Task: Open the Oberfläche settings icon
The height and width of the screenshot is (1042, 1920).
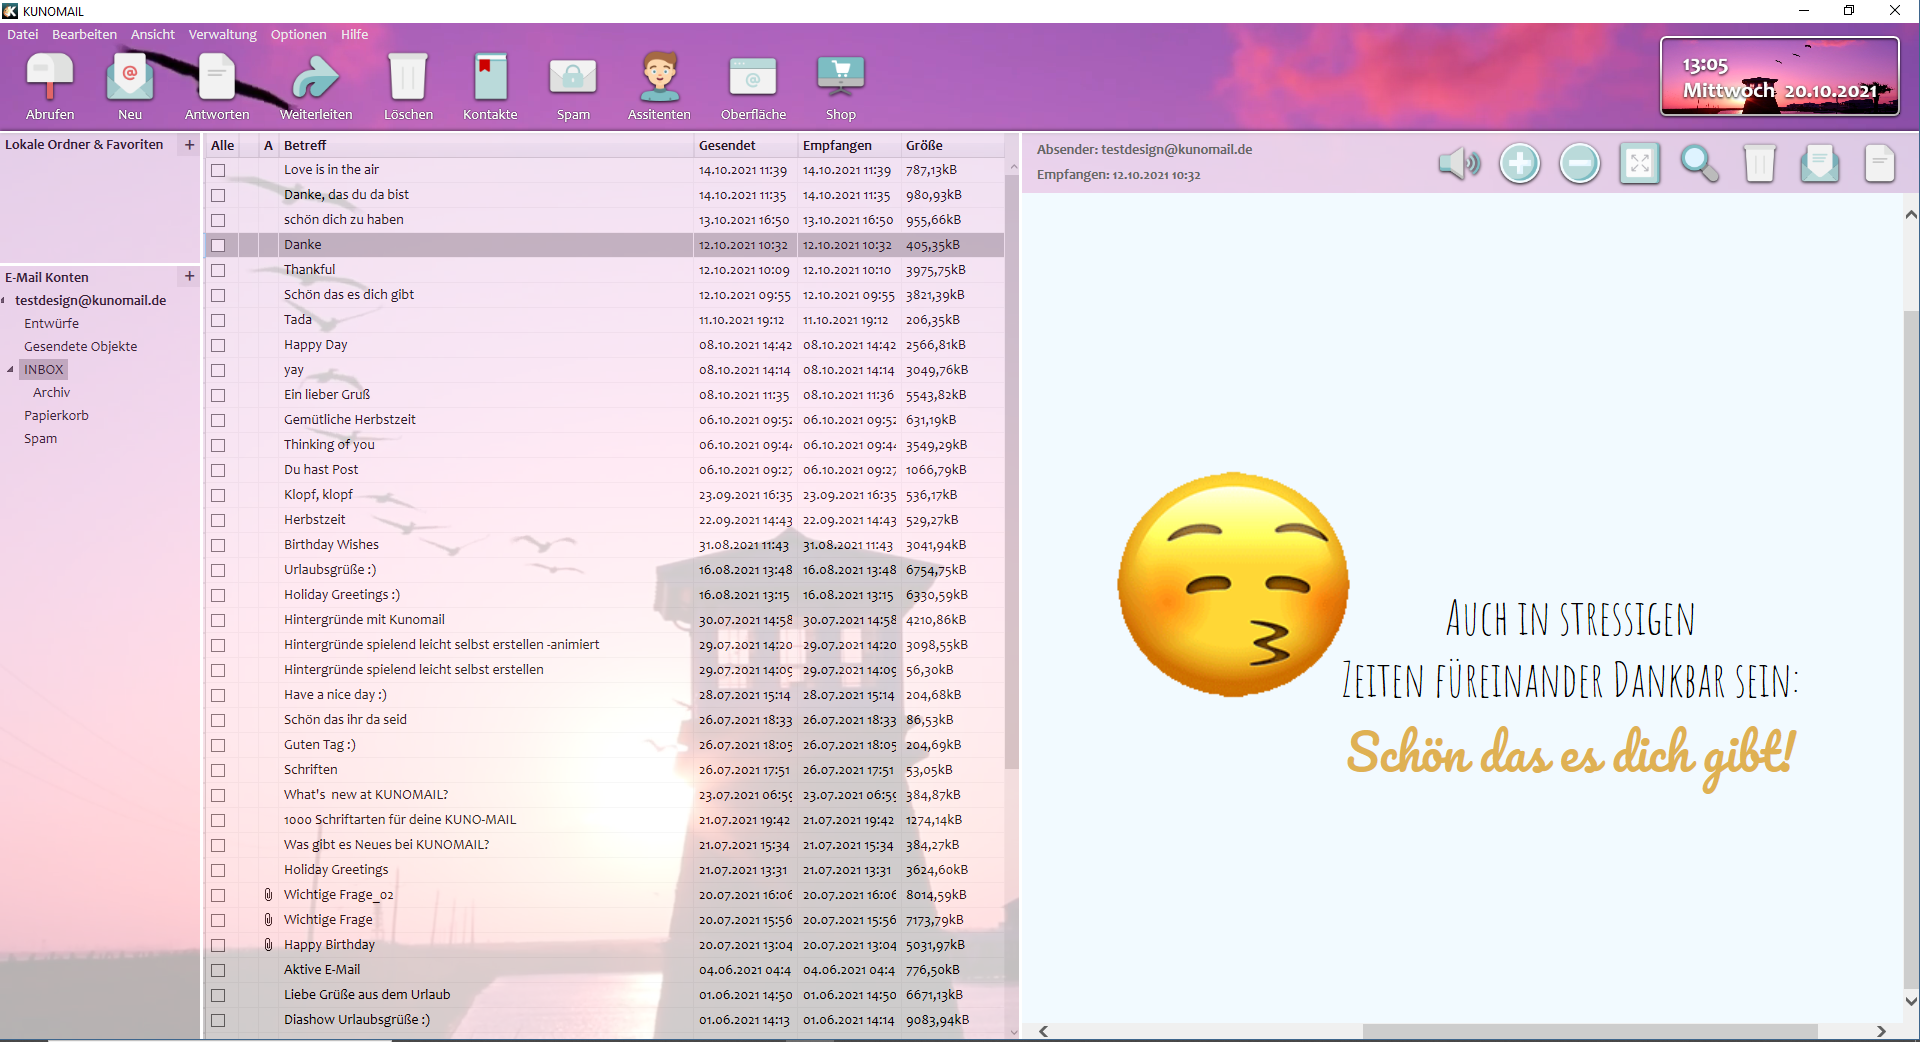Action: 753,86
